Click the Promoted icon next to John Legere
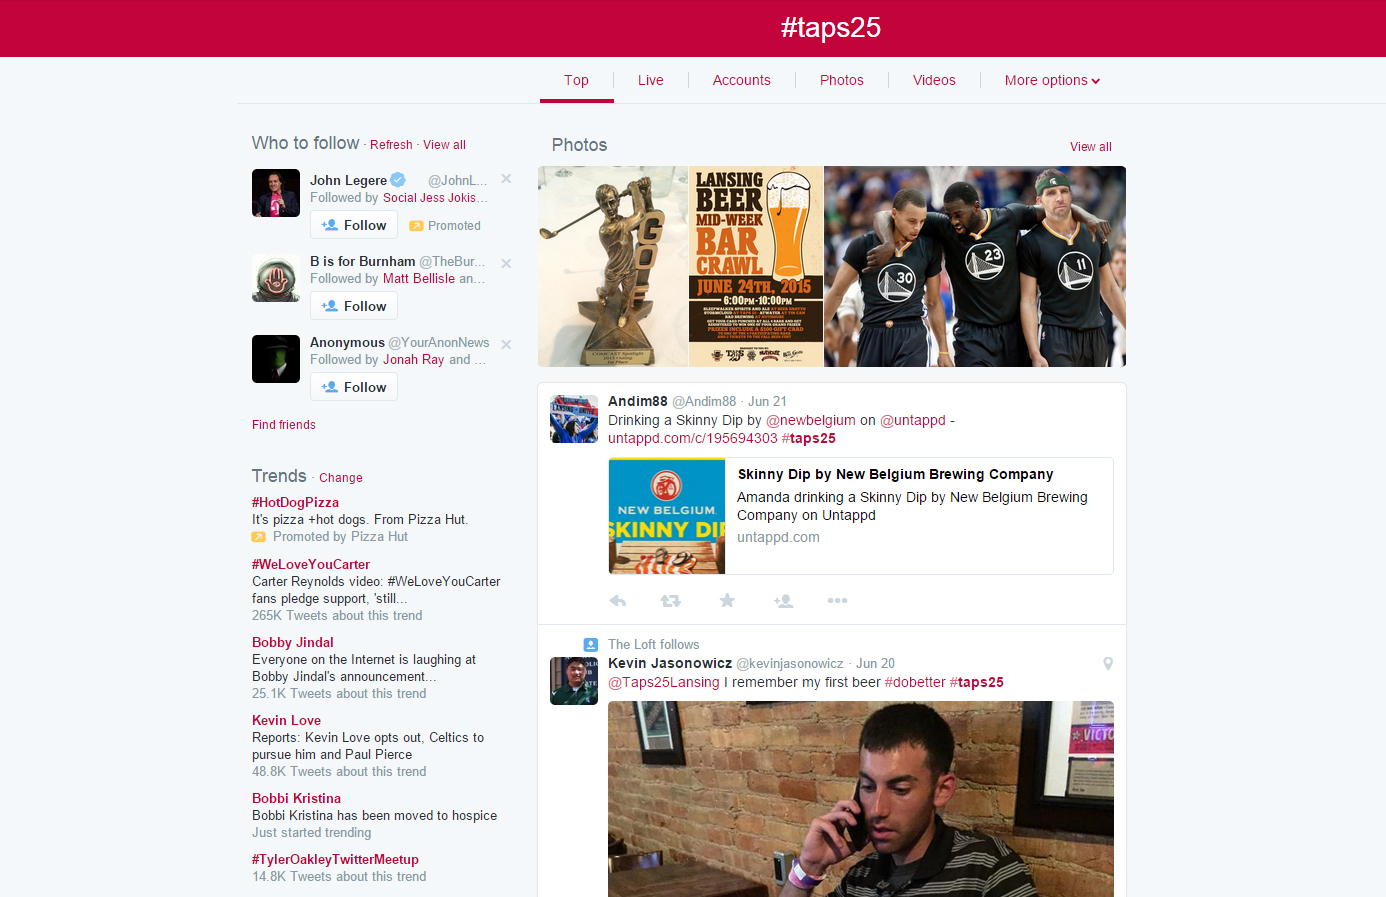1386x897 pixels. 416,226
